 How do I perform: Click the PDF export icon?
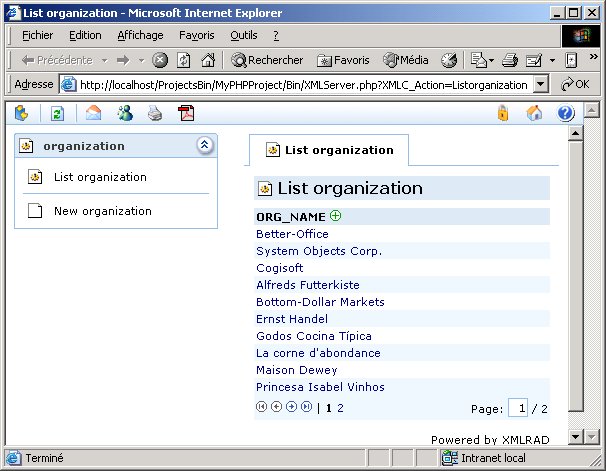[185, 113]
